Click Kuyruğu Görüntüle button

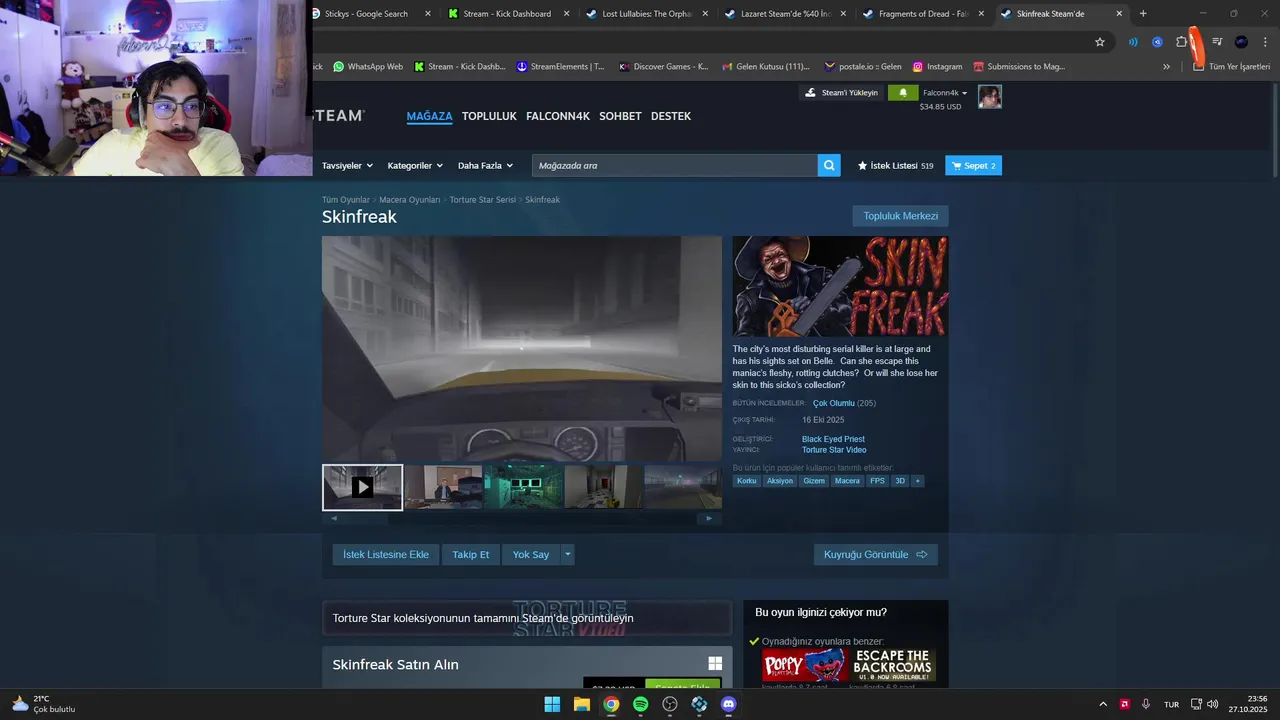click(x=876, y=554)
